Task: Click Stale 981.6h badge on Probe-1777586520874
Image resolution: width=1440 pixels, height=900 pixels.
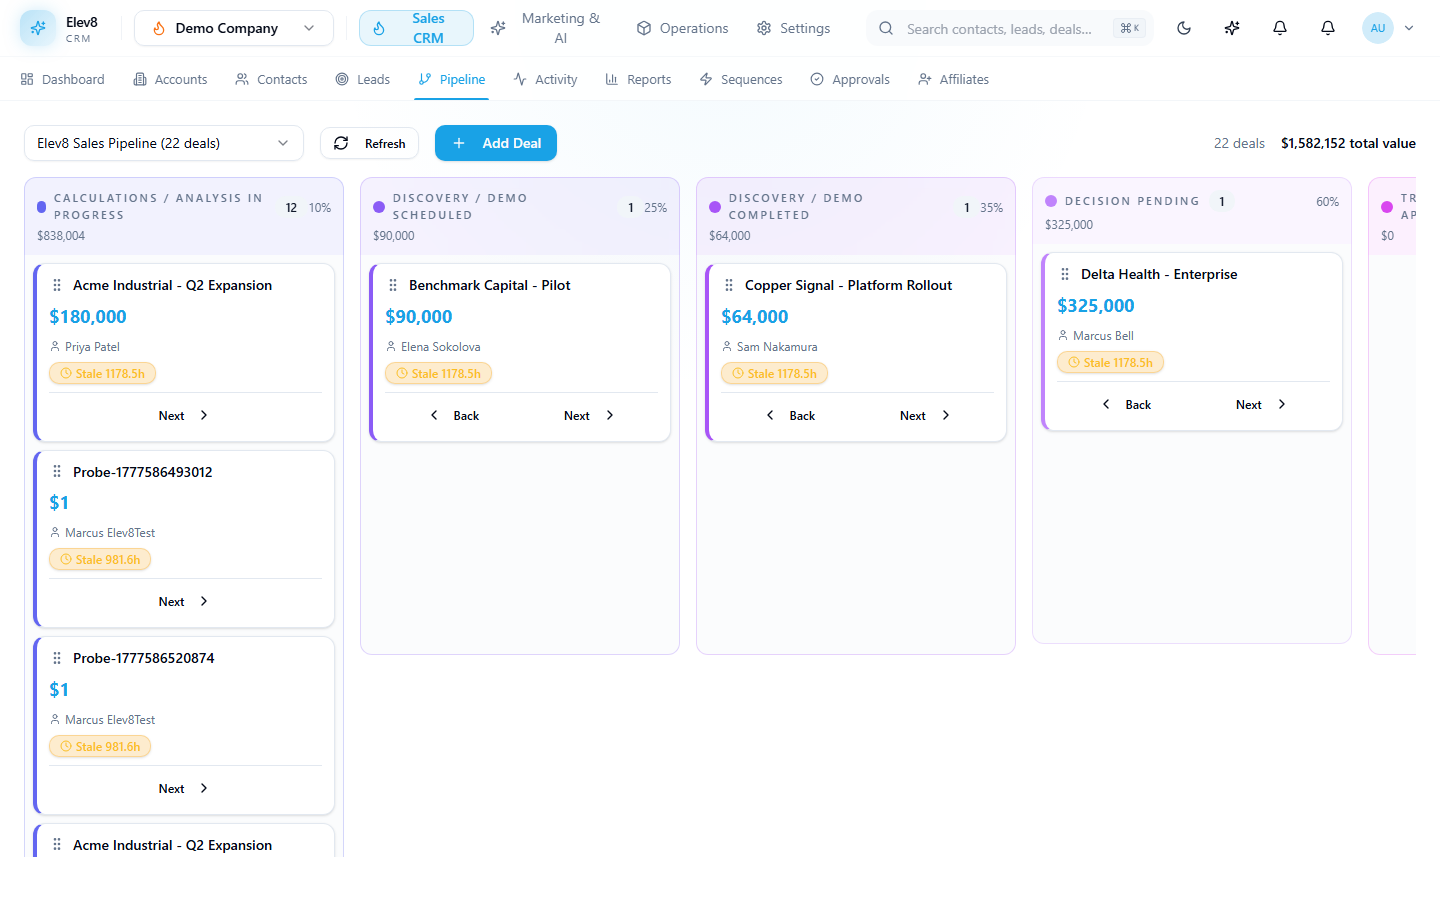Action: (100, 747)
